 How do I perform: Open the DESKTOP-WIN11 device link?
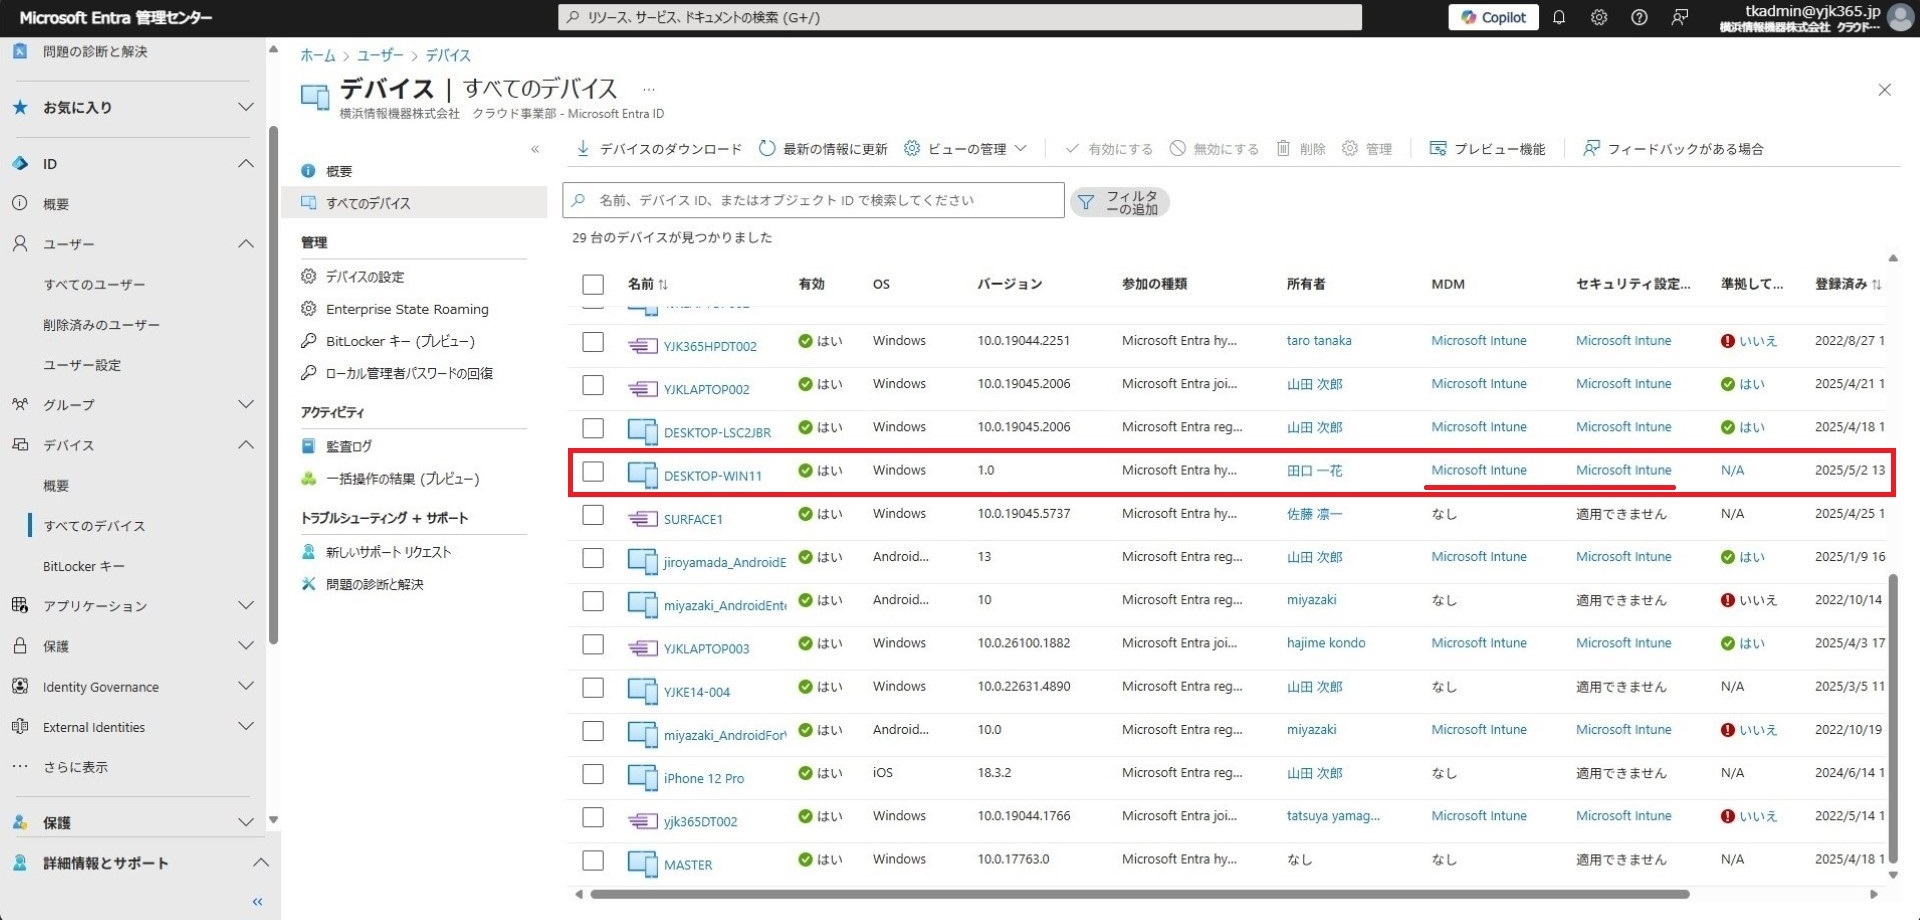(713, 476)
